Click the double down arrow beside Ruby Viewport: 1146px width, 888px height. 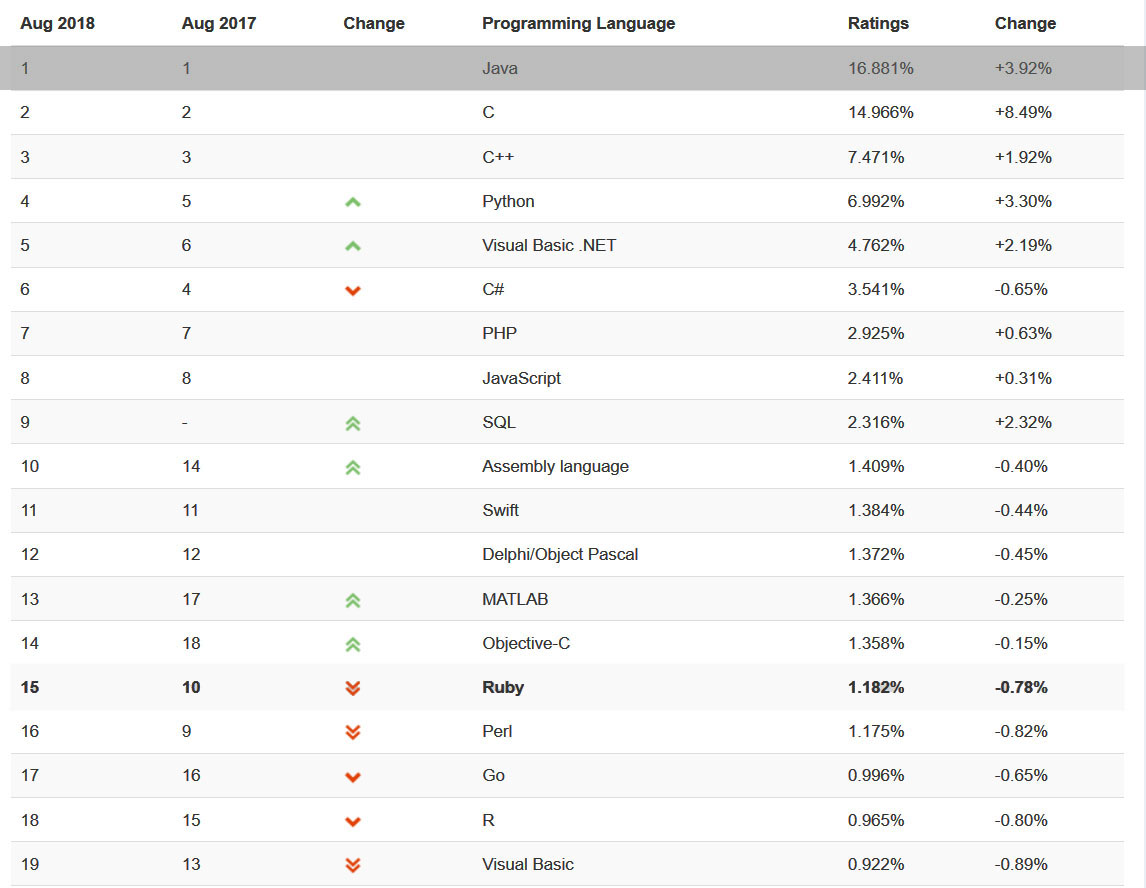point(352,688)
